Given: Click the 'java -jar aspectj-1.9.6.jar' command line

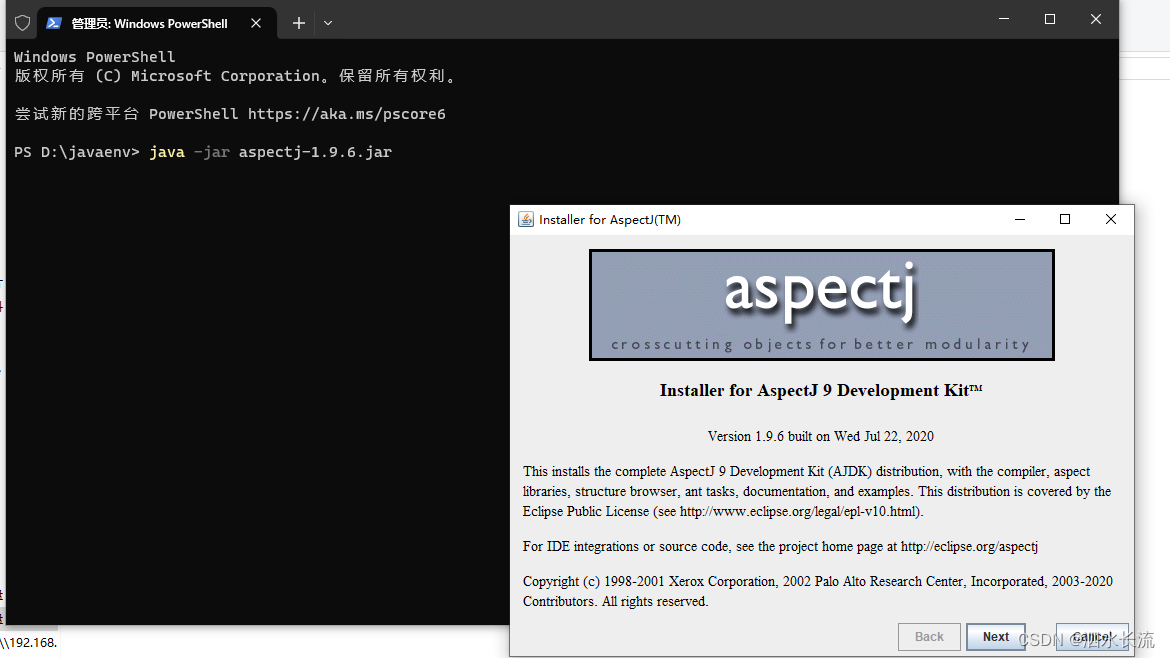Looking at the screenshot, I should click(270, 152).
